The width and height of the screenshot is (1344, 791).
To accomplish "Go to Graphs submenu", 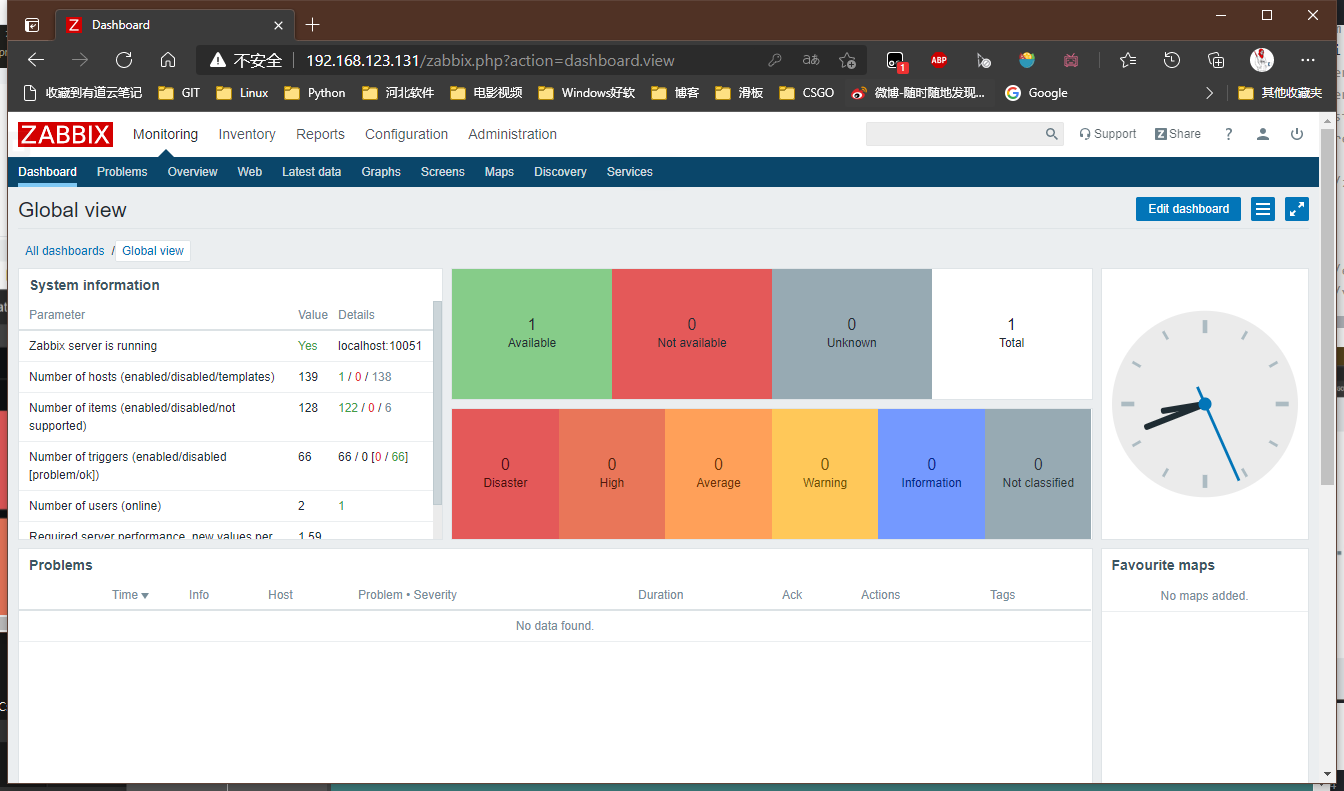I will (x=381, y=172).
